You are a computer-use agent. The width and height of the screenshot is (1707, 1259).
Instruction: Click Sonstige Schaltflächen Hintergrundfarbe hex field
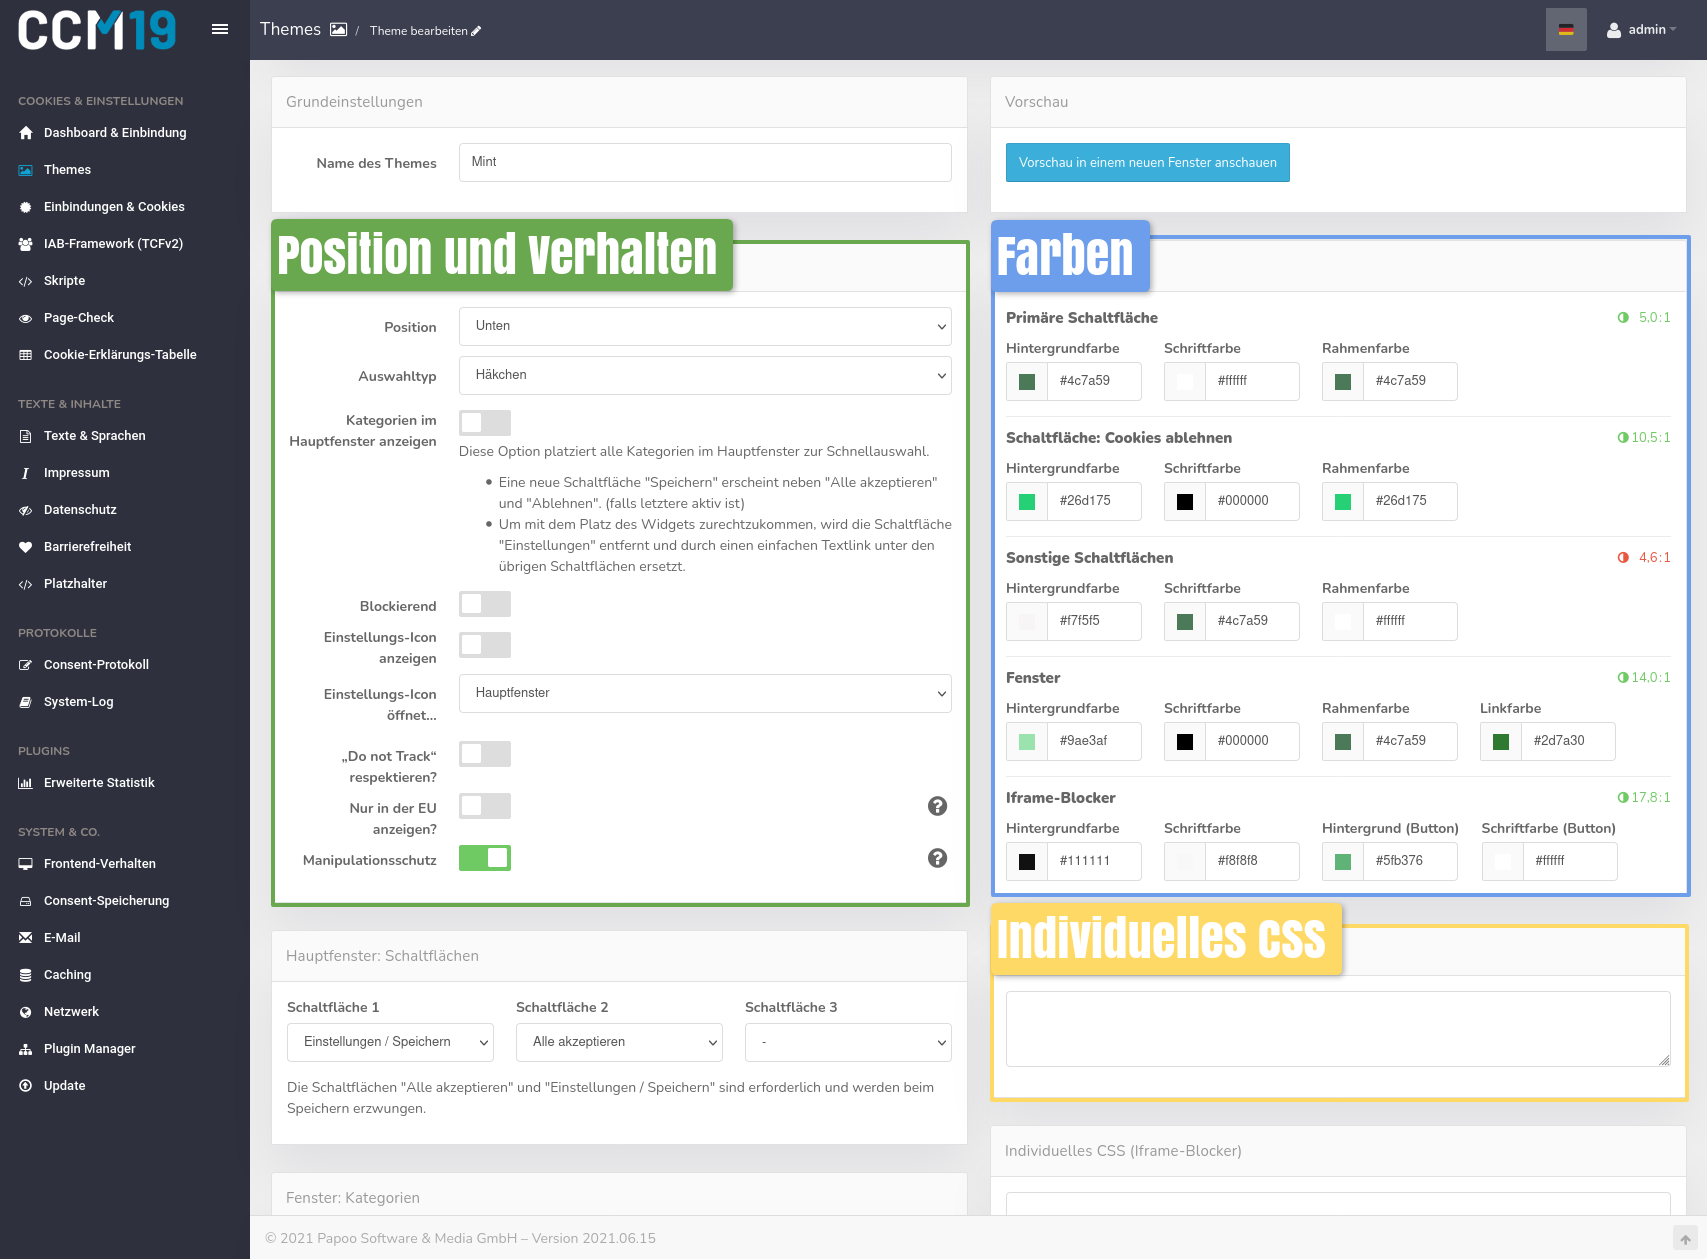click(1094, 621)
